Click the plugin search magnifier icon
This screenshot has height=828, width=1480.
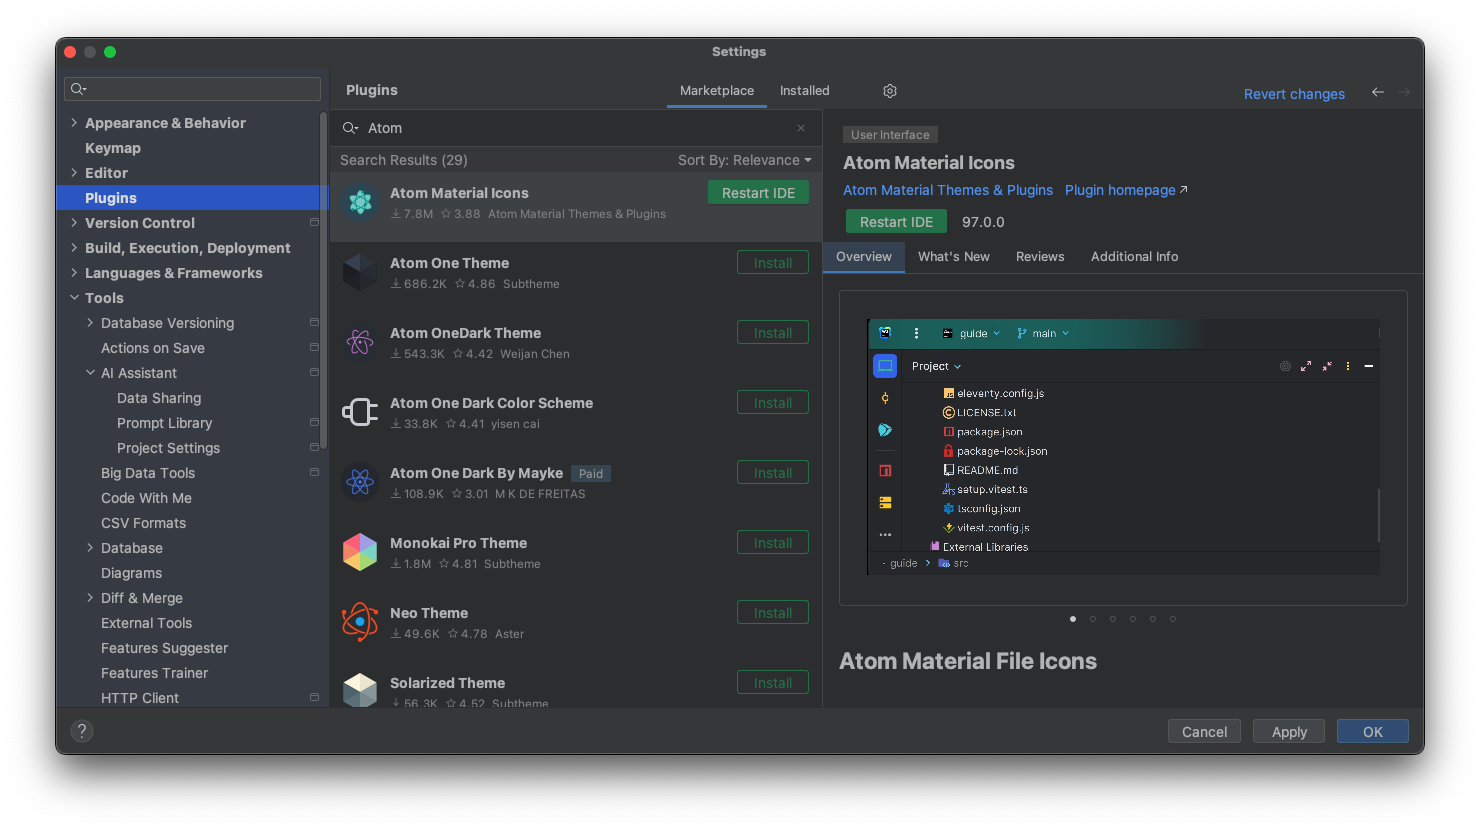(x=350, y=128)
